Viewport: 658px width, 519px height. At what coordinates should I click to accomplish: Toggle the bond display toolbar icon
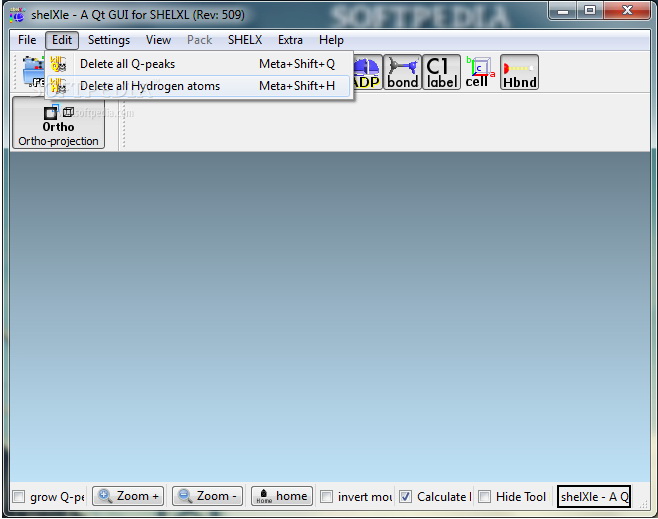402,72
